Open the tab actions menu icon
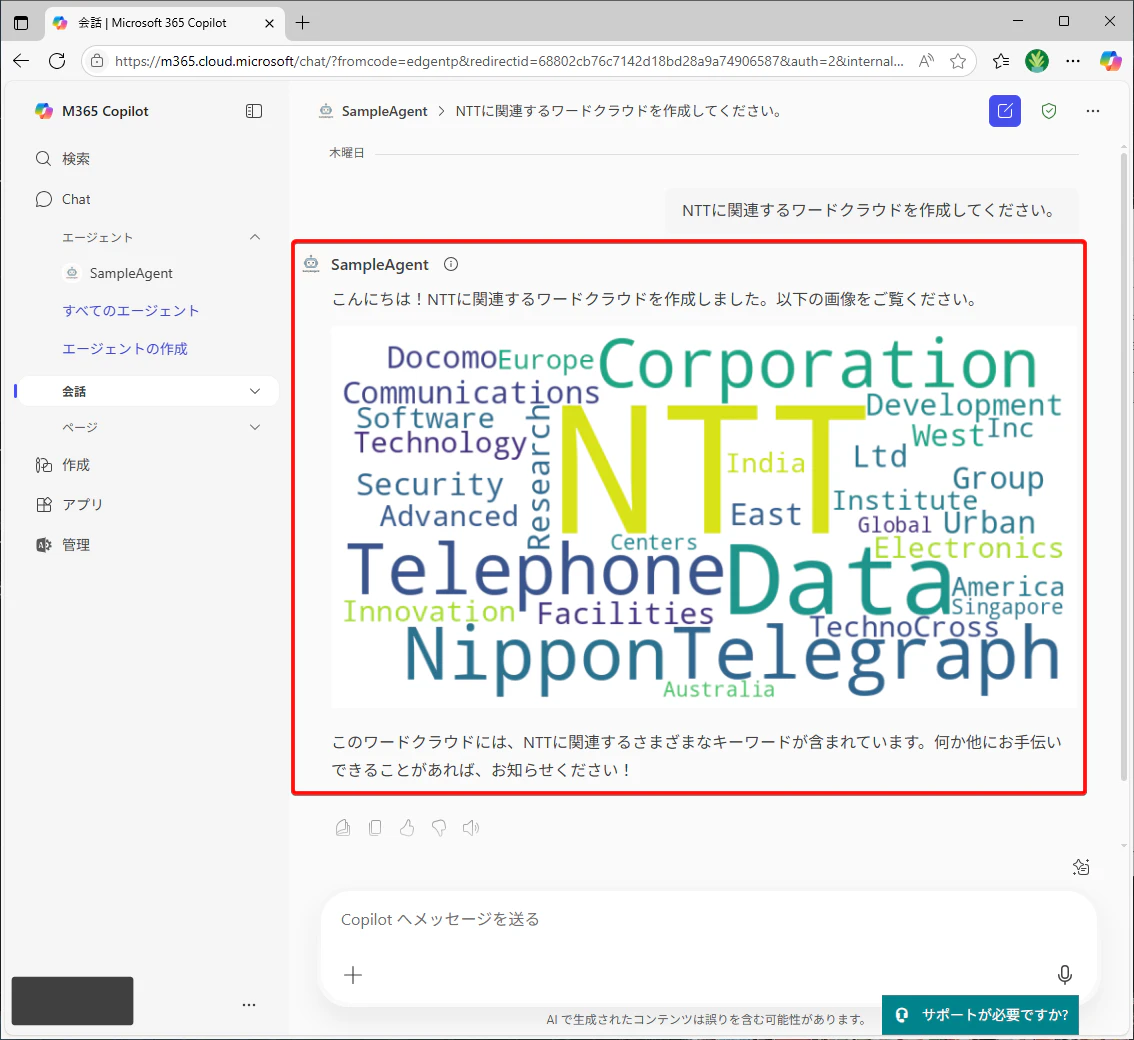The image size is (1134, 1040). click(21, 22)
